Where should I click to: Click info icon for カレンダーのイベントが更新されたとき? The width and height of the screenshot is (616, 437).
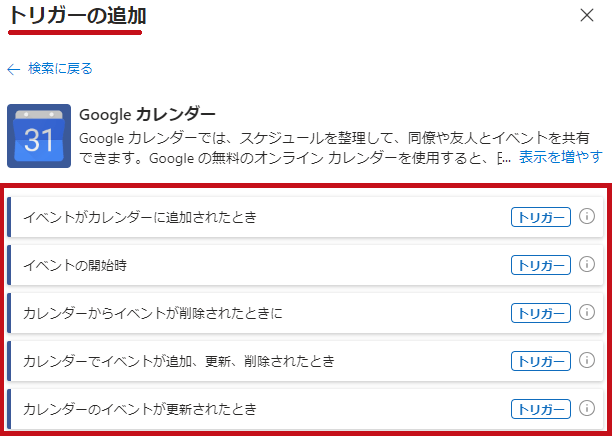coord(587,408)
